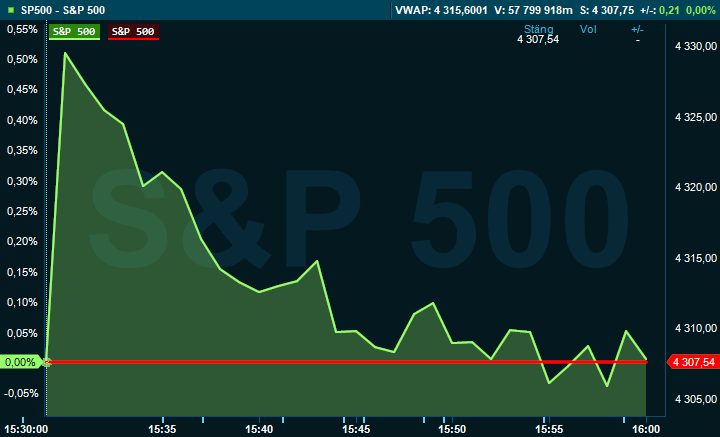Click the 4 330,00 price axis label
Screen dimensions: 720x437
696,46
